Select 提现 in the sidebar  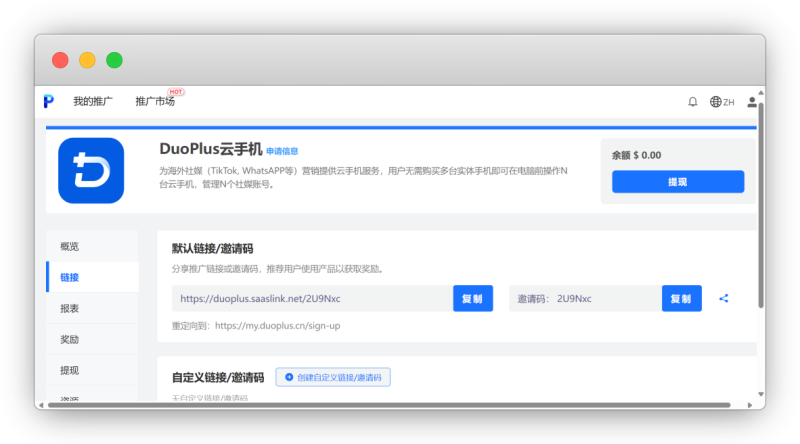coord(92,371)
